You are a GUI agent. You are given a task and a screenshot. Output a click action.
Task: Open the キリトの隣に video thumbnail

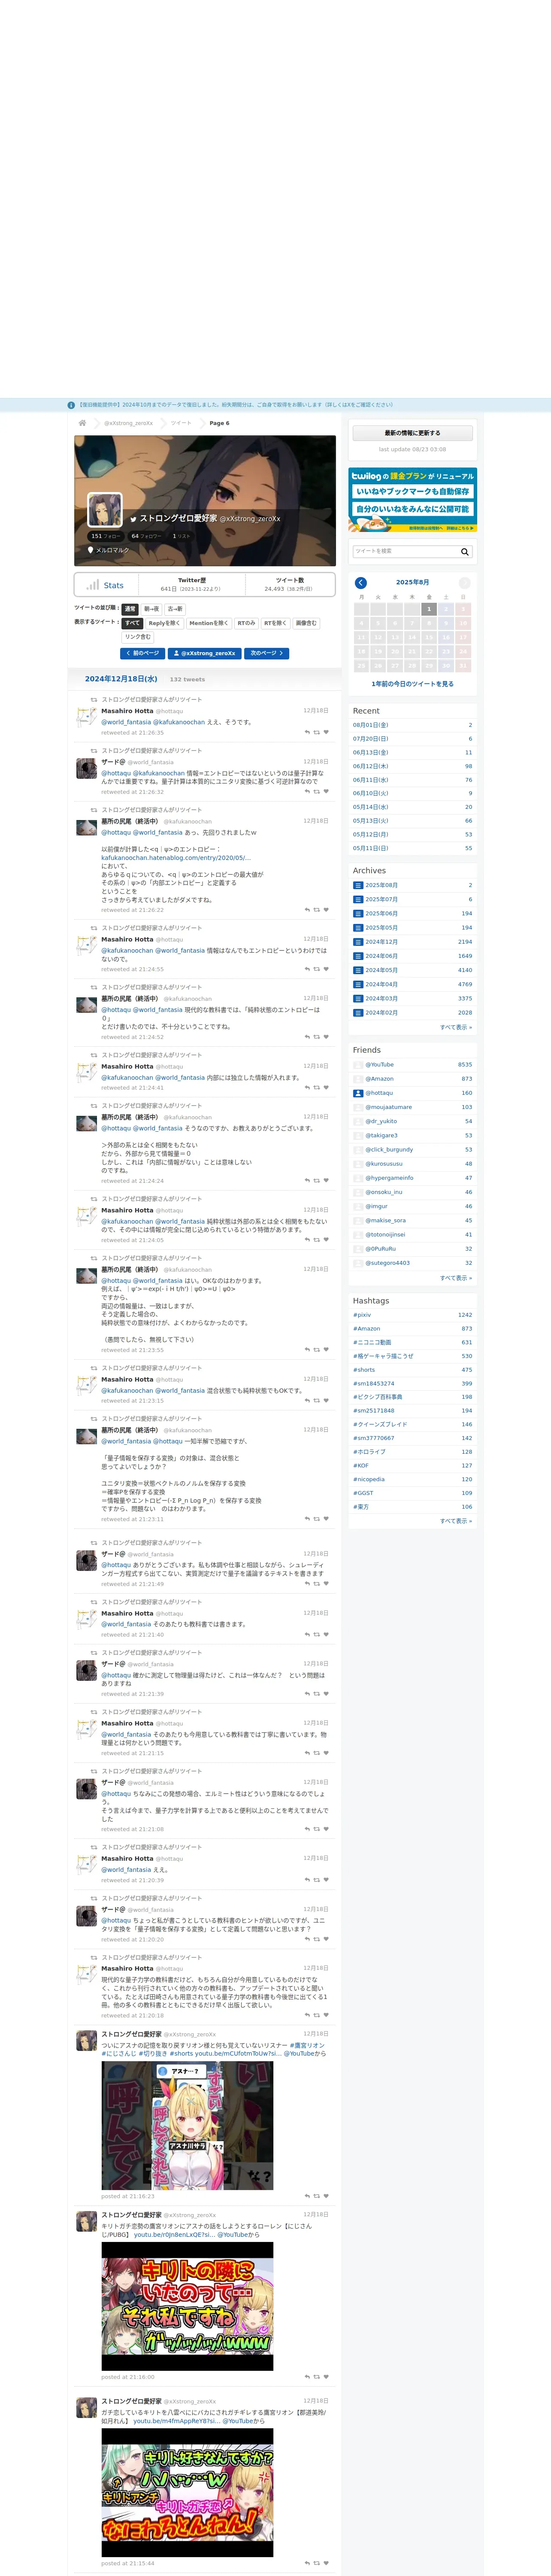(x=187, y=2306)
